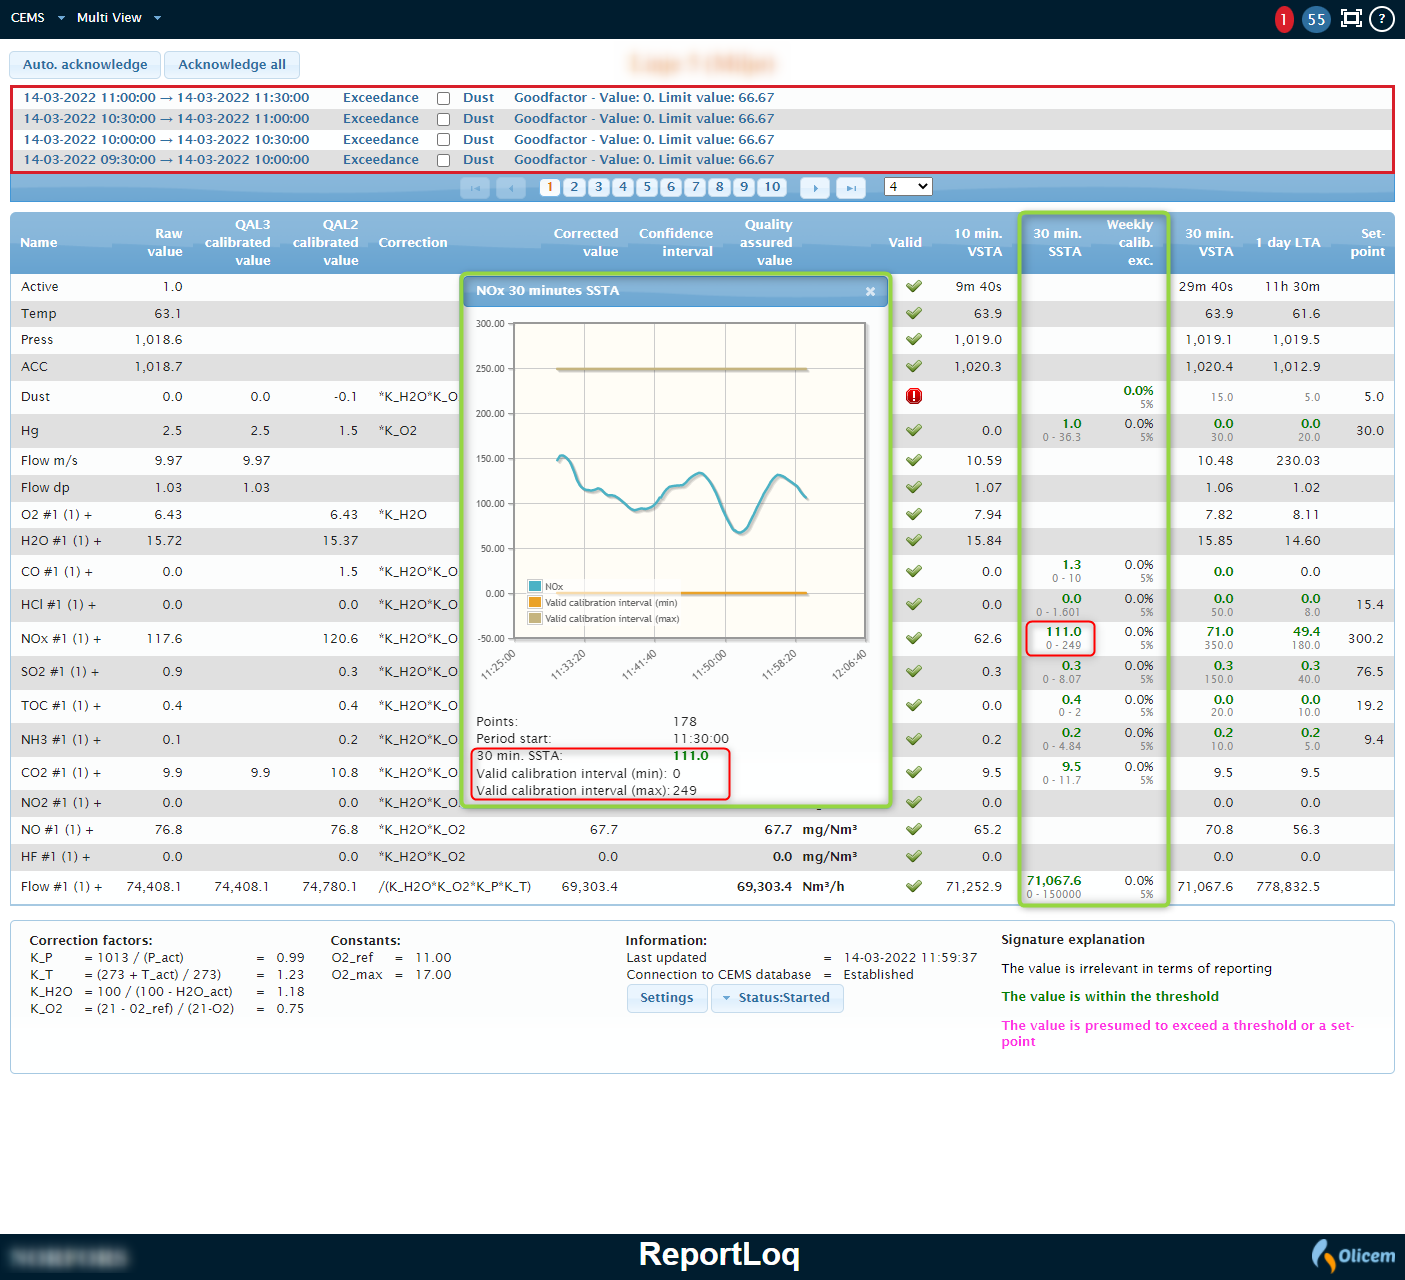The width and height of the screenshot is (1405, 1280).
Task: Click the valid checkmark in the O2 #1 row
Action: click(913, 514)
